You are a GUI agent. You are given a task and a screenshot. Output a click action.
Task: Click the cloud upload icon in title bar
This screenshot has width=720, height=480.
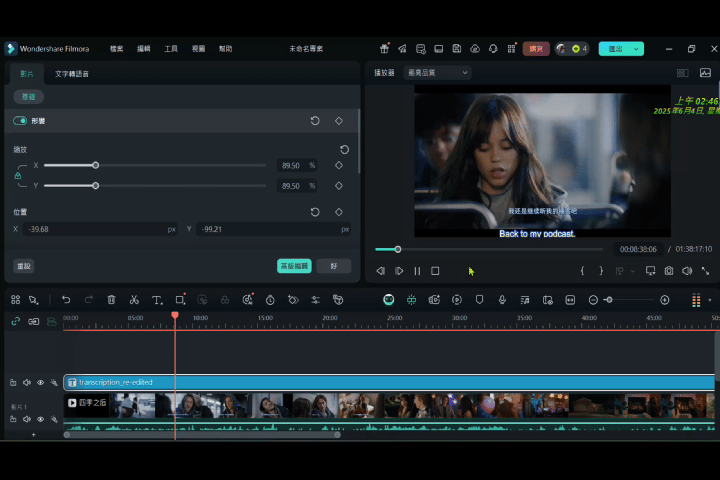click(x=475, y=48)
